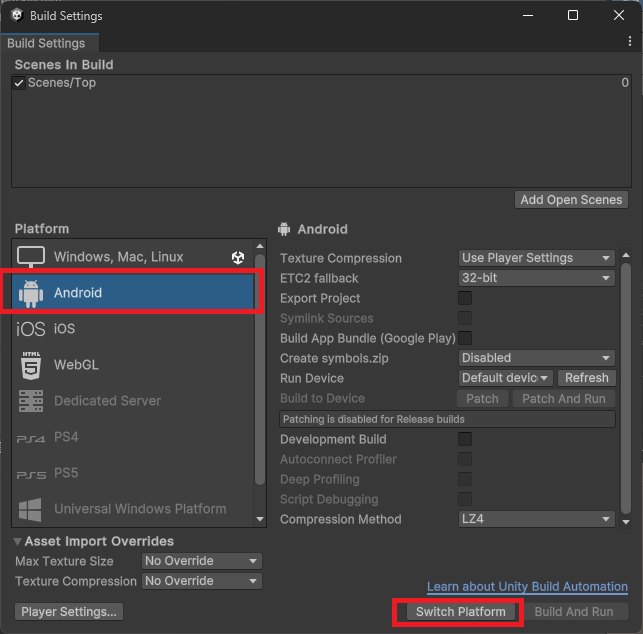Image resolution: width=643 pixels, height=634 pixels.
Task: Click the platform list scrollbar thumb
Action: point(260,370)
